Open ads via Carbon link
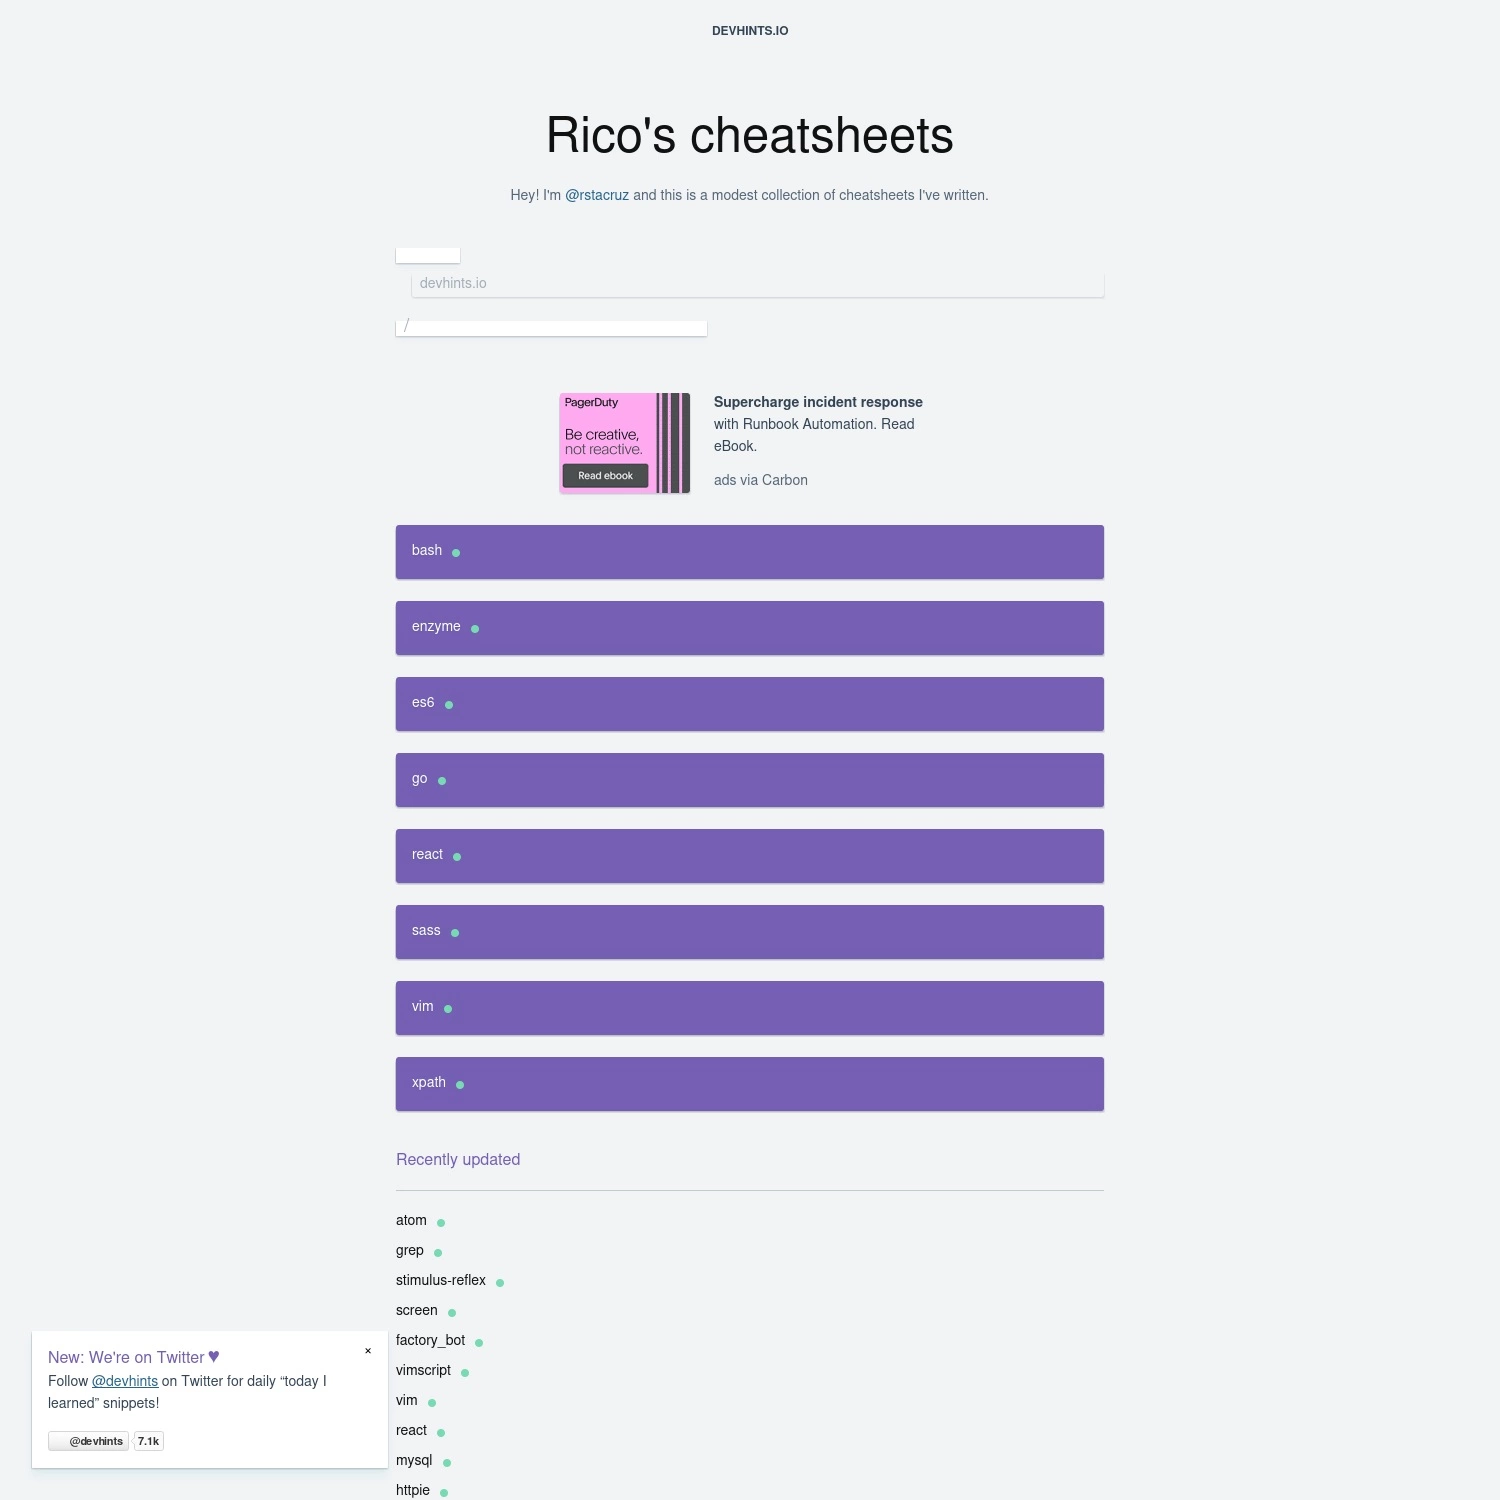The width and height of the screenshot is (1500, 1500). [x=761, y=480]
